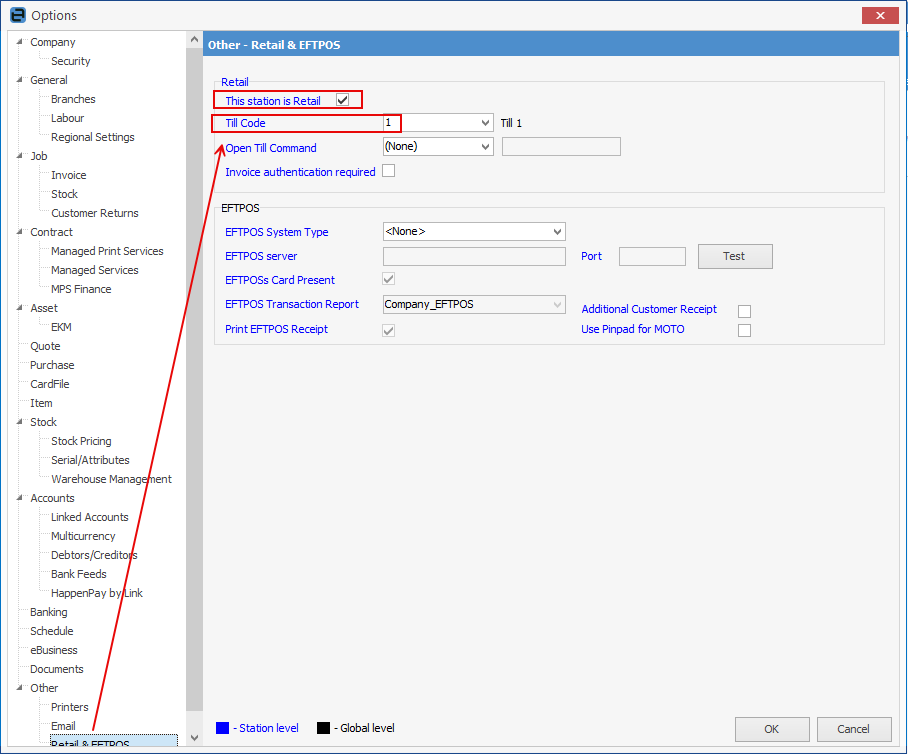908x754 pixels.
Task: Select Stock under Job
Action: pos(64,194)
